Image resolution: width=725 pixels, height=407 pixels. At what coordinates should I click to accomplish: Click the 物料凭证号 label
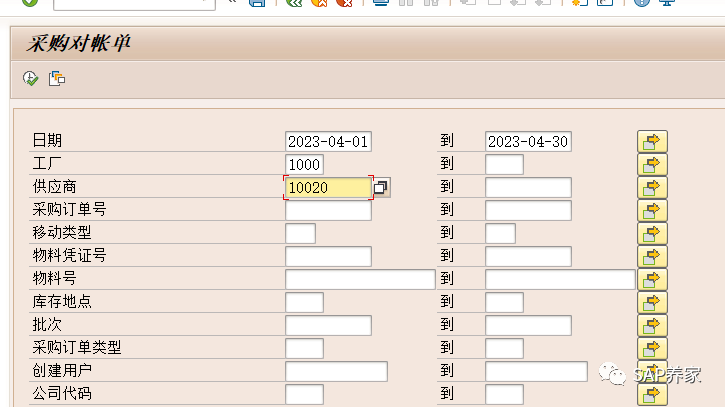(69, 256)
